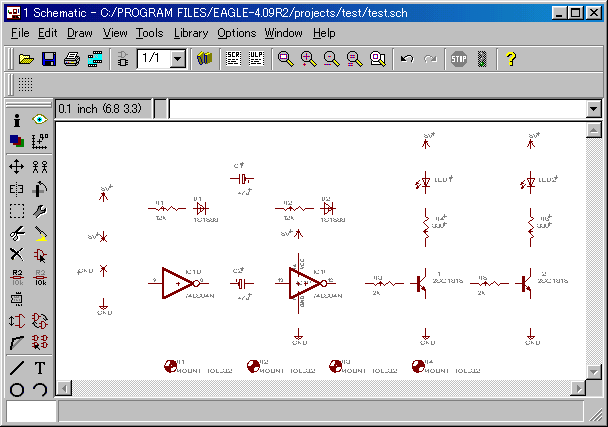Click the zoom-to-fit magnifier icon
608x427 pixels.
(x=285, y=59)
